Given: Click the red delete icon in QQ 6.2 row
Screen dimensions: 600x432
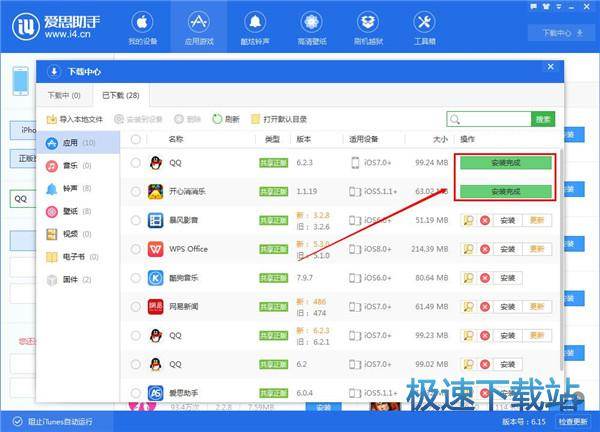Looking at the screenshot, I should 485,364.
